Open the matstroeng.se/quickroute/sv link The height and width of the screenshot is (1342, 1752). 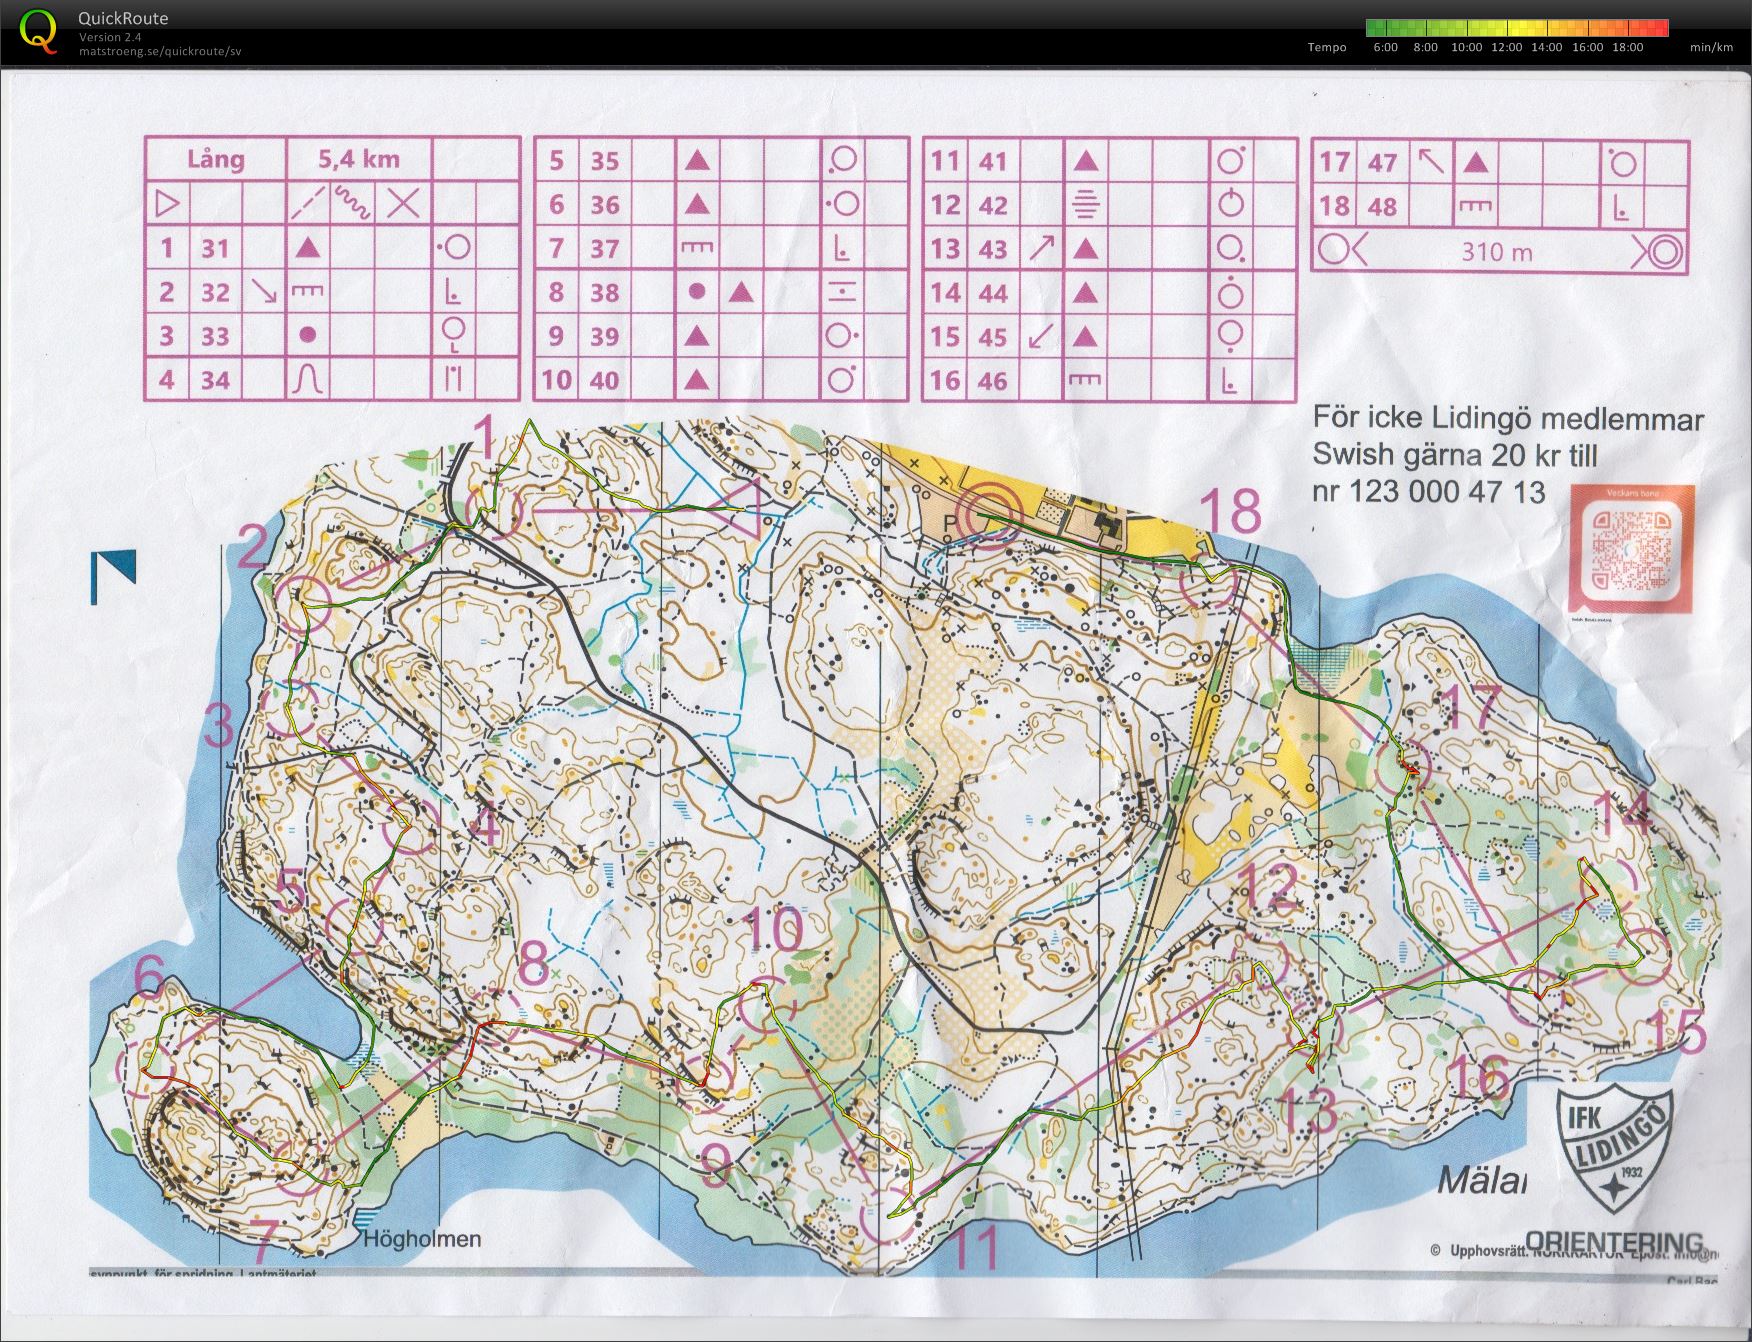coord(160,51)
